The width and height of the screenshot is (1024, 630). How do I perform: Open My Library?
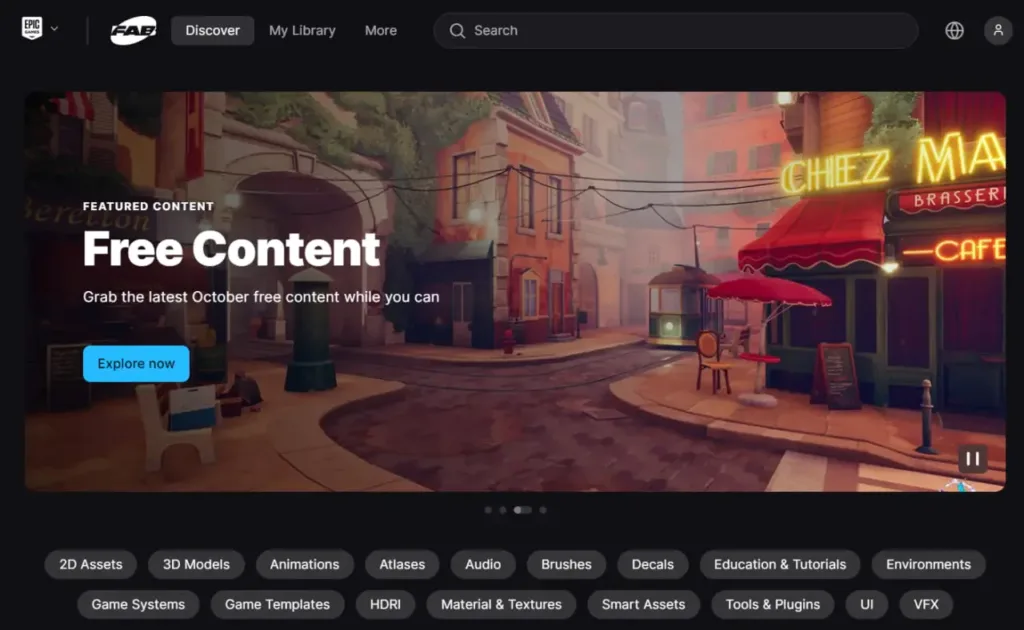[x=302, y=30]
